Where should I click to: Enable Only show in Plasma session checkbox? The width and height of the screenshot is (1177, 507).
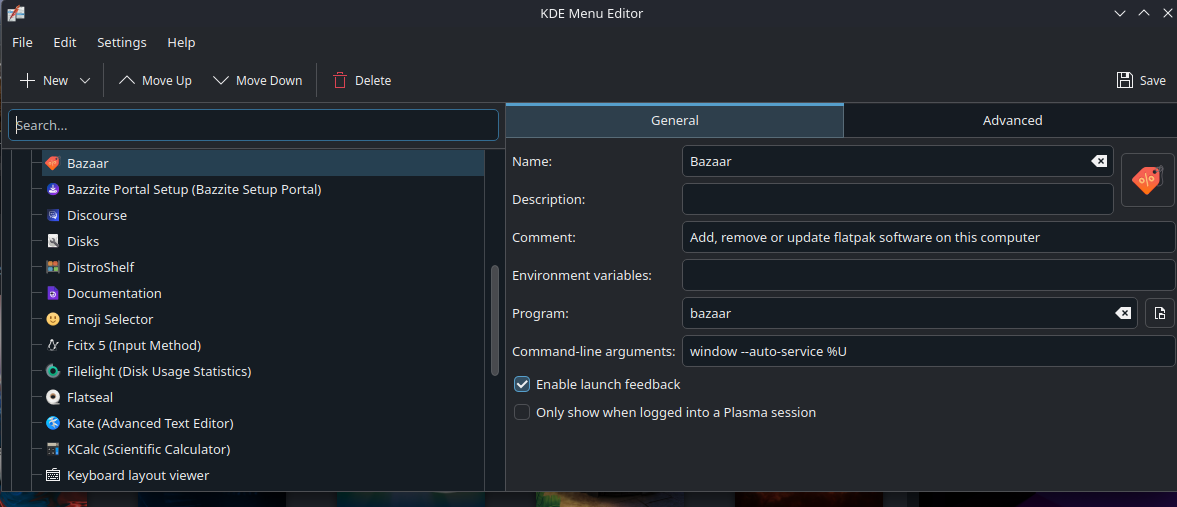tap(522, 412)
